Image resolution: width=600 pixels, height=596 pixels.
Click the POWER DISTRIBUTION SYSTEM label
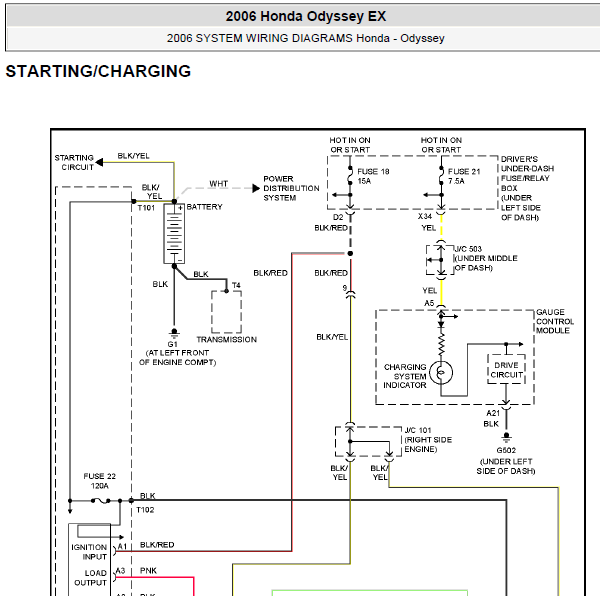click(291, 189)
